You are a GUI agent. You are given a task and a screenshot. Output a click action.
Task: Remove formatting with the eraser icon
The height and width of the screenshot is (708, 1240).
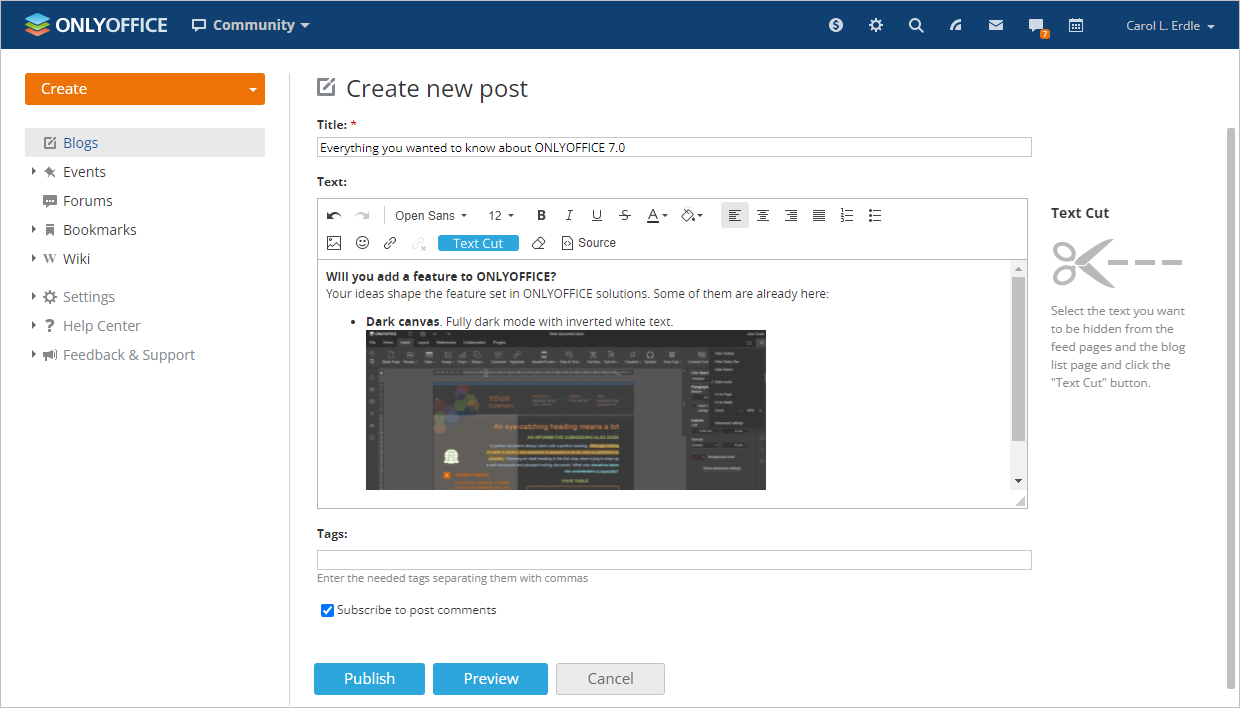tap(538, 242)
